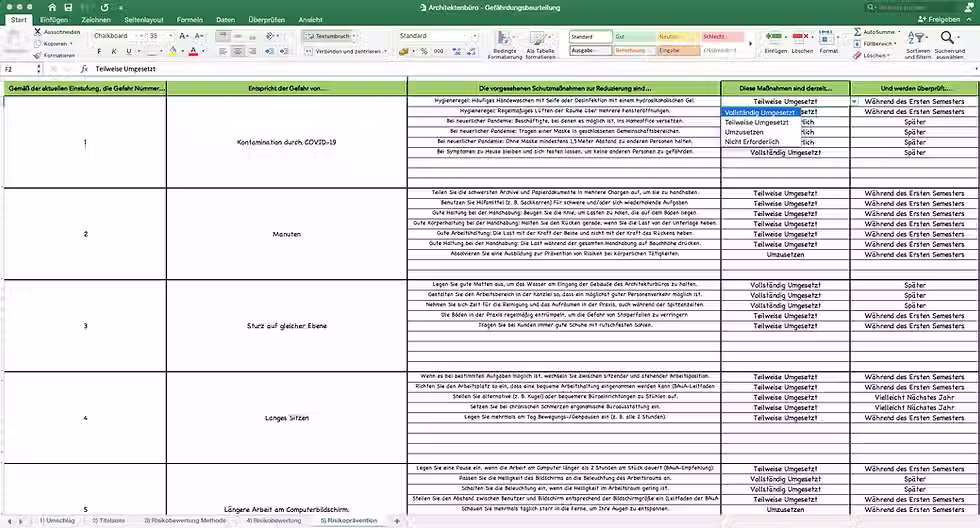The height and width of the screenshot is (528, 980).
Task: Align text left
Action: (222, 51)
